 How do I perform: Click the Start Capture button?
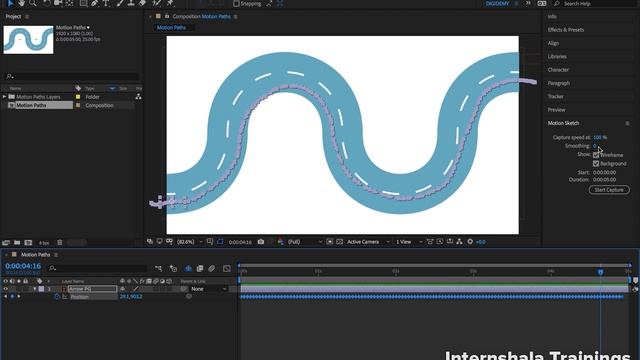coord(609,190)
